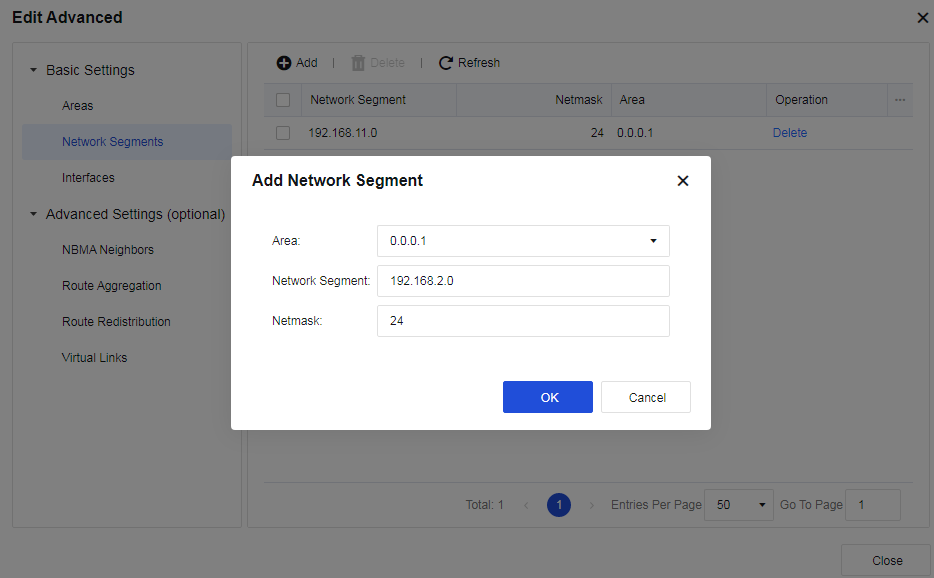
Task: Select Route Redistribution in sidebar
Action: [116, 322]
